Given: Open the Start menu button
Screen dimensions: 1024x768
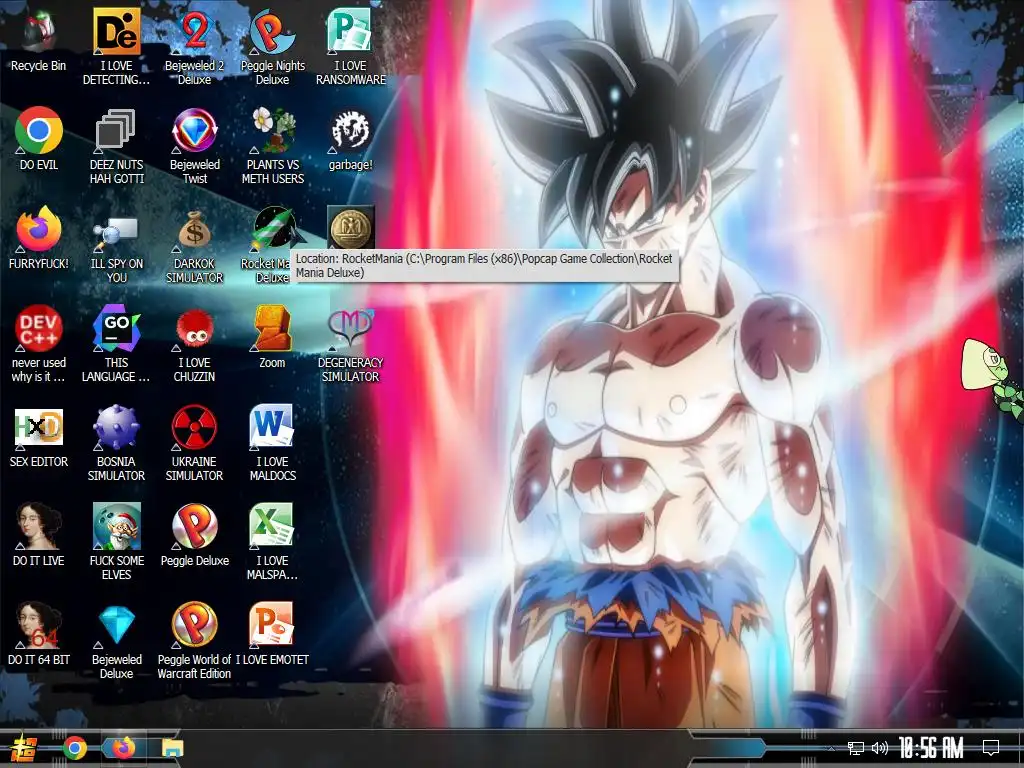Looking at the screenshot, I should [24, 748].
